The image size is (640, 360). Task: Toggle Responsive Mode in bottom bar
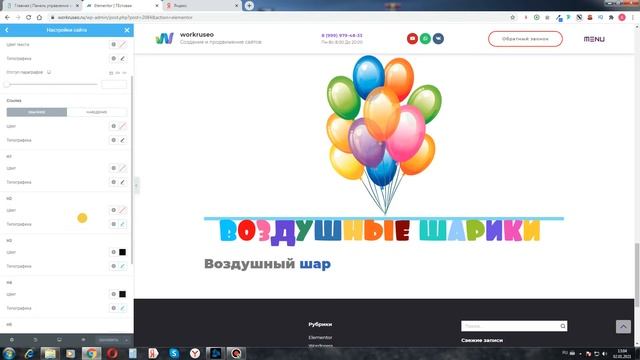click(x=59, y=340)
